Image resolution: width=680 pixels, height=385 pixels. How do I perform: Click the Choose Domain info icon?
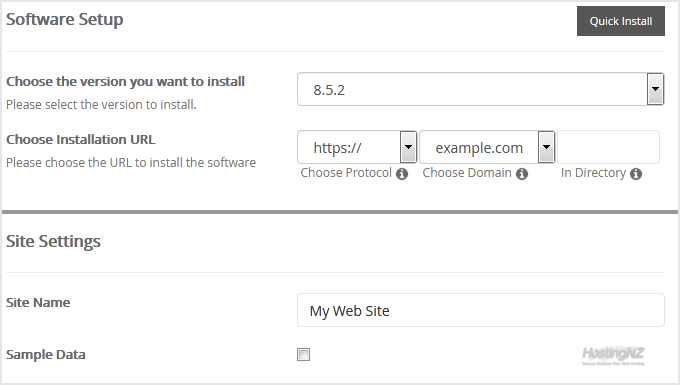click(x=522, y=174)
